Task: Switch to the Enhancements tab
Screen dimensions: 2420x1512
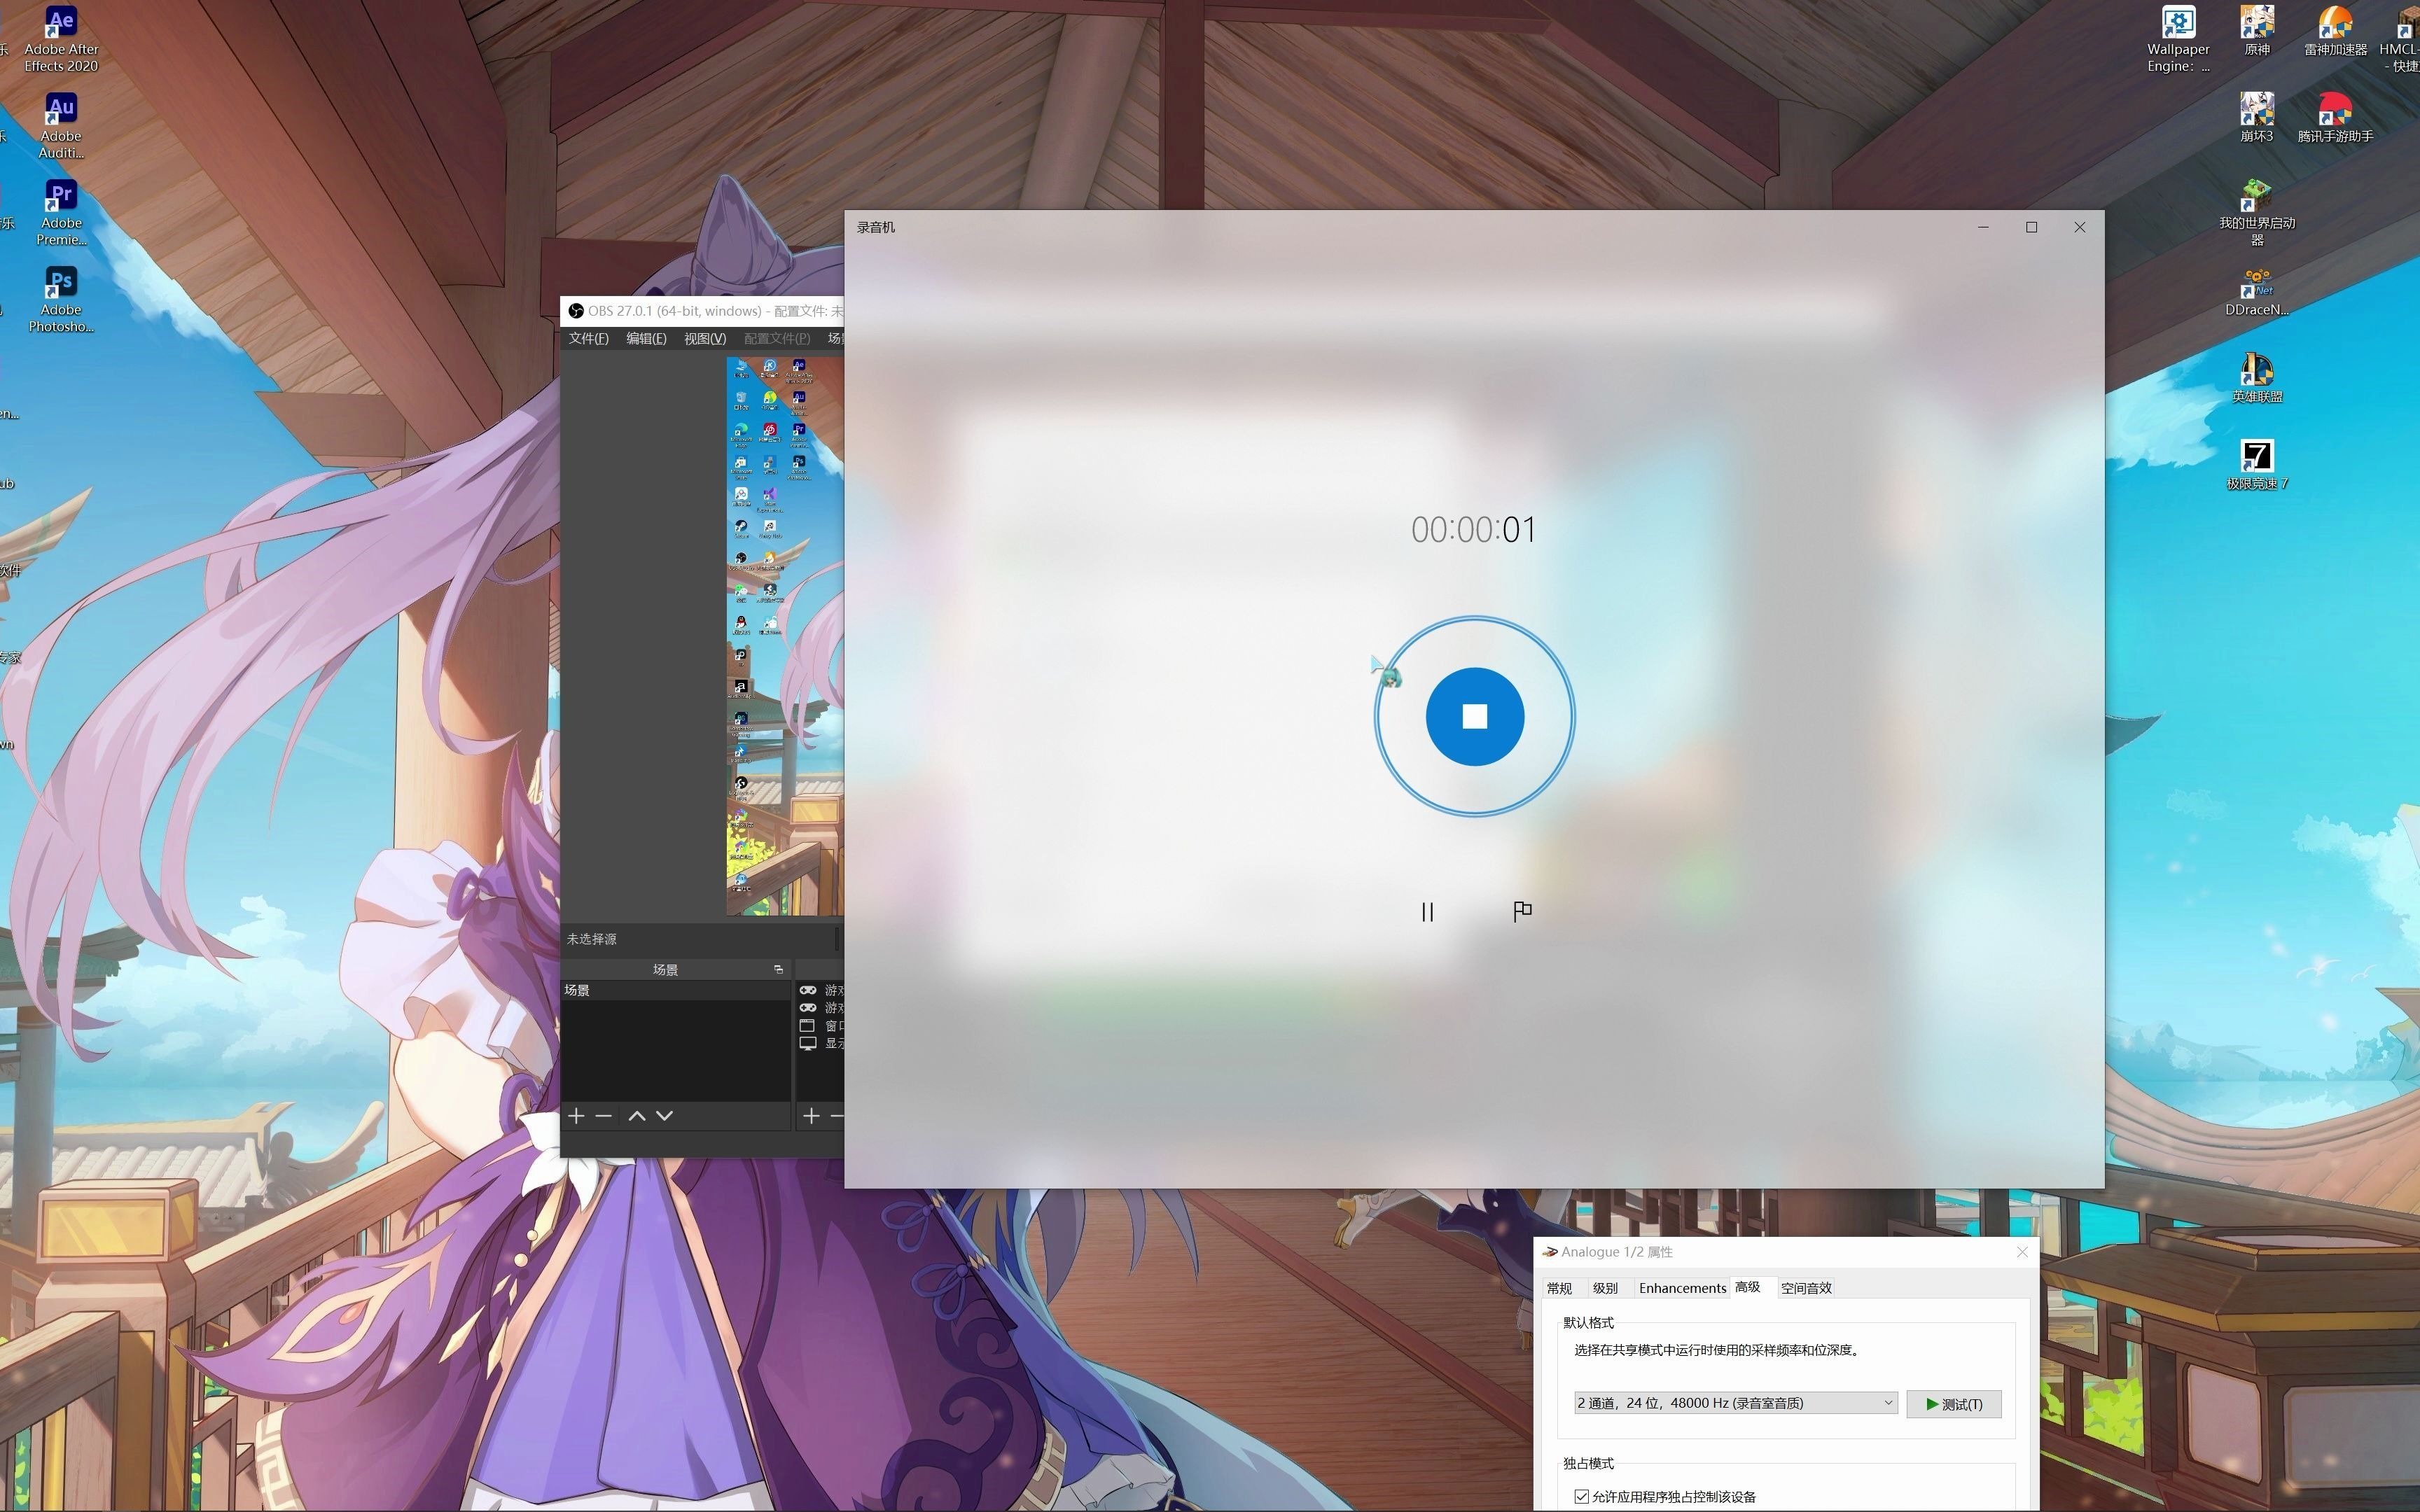Action: click(x=1682, y=1288)
